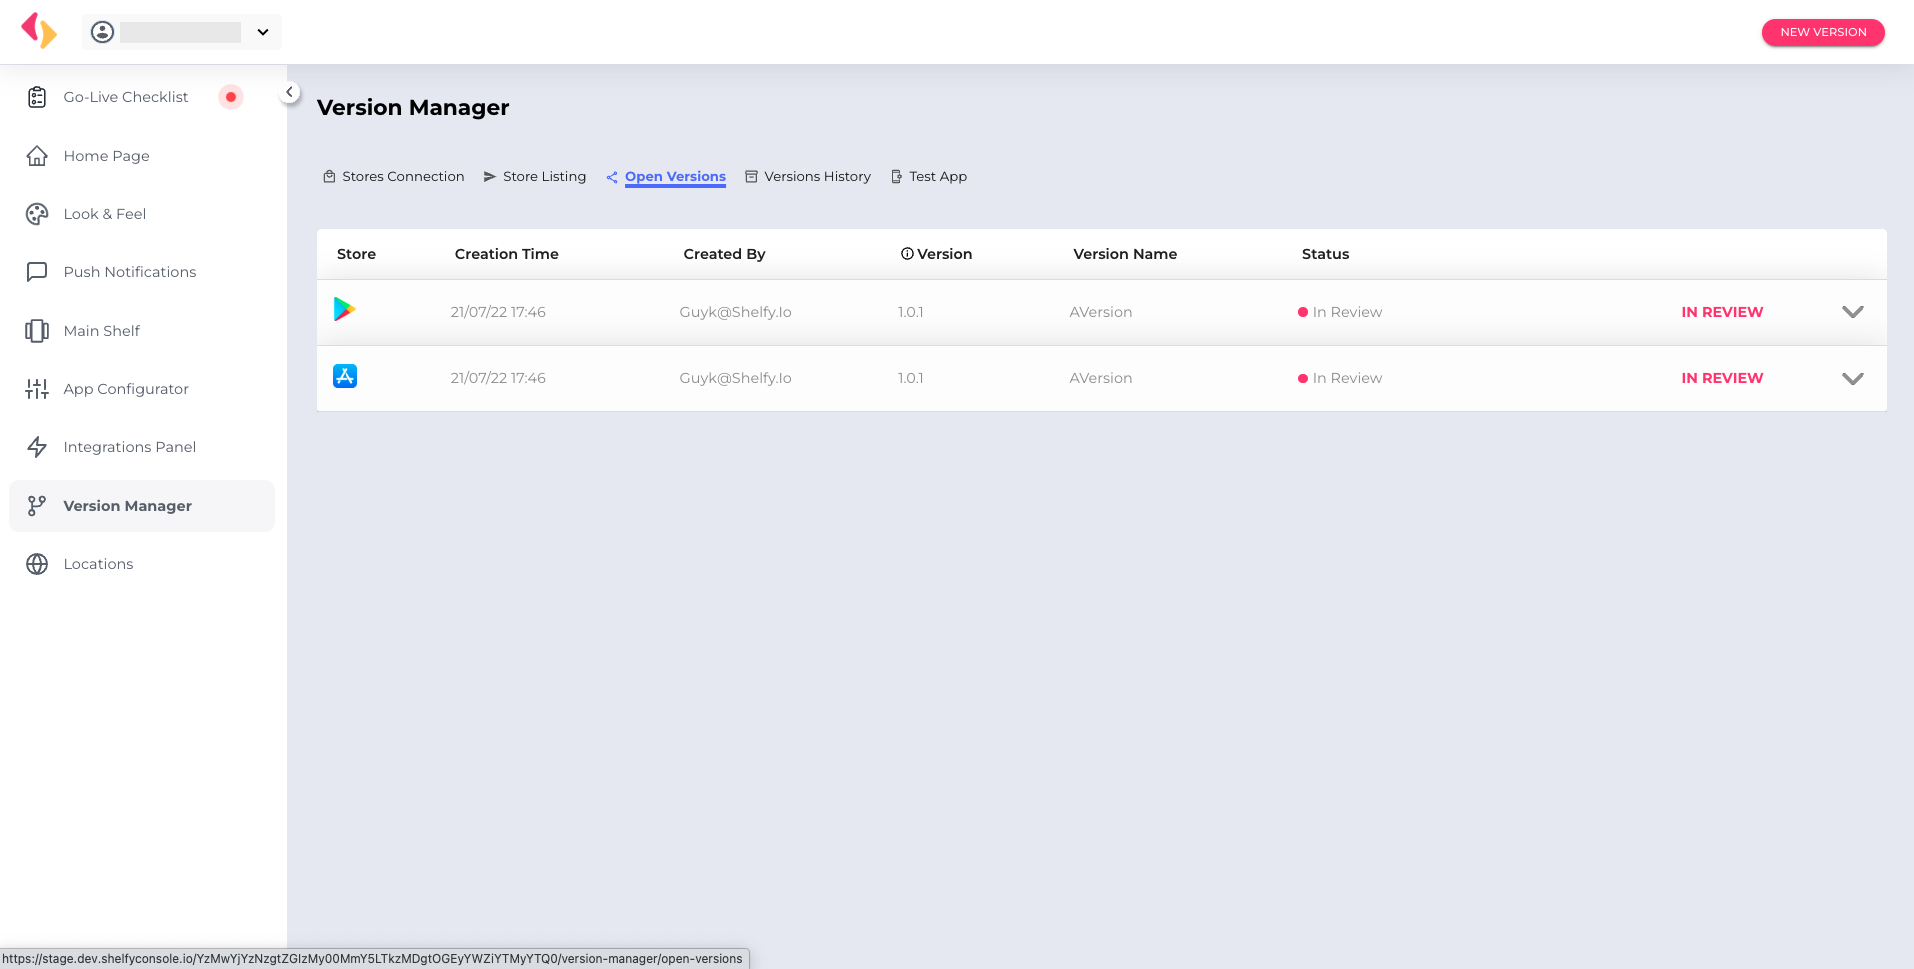
Task: Select the Look & Feel palette icon
Action: click(x=37, y=214)
